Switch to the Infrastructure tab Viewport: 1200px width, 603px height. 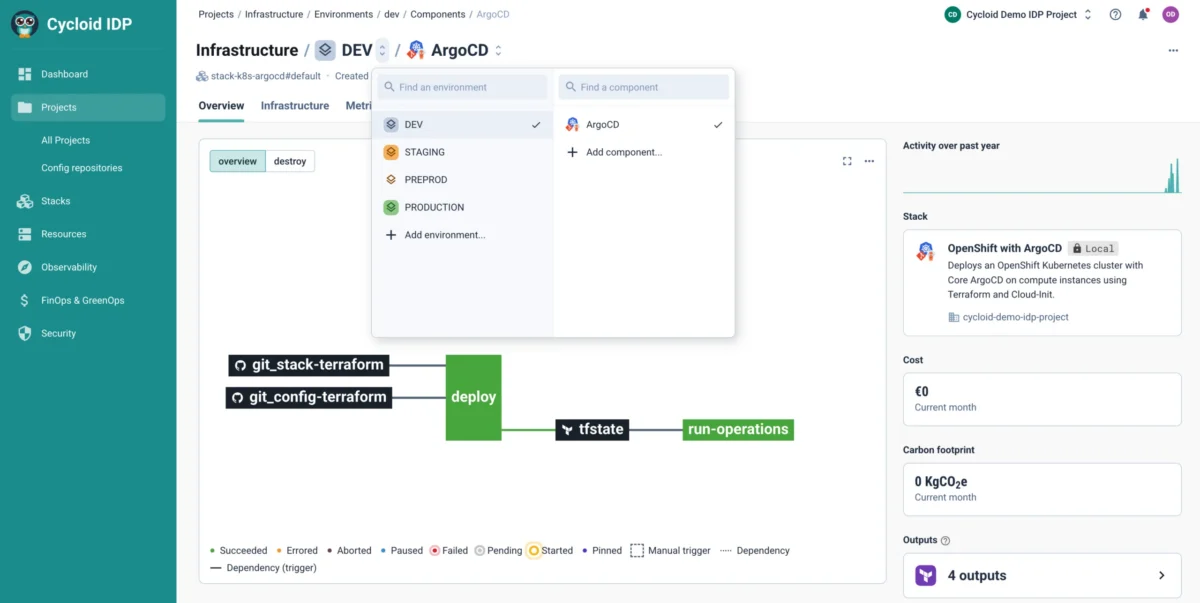pyautogui.click(x=293, y=105)
